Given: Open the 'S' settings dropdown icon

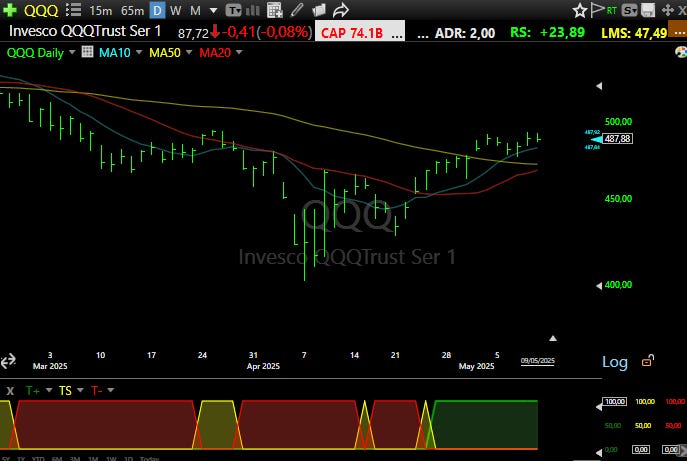Looking at the screenshot, I should [630, 10].
